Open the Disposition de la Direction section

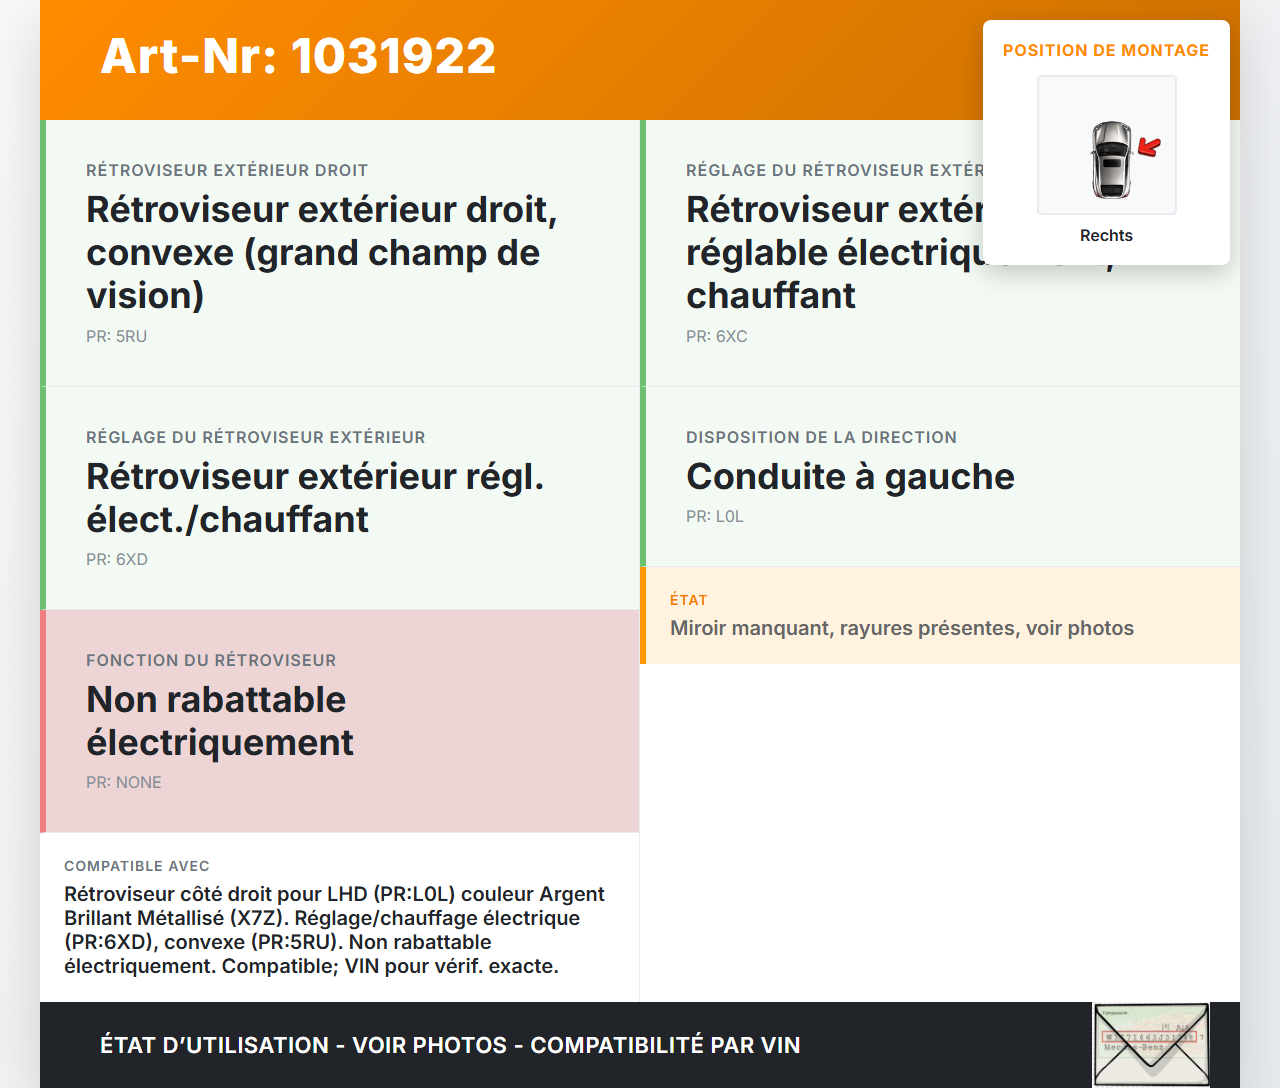point(821,437)
